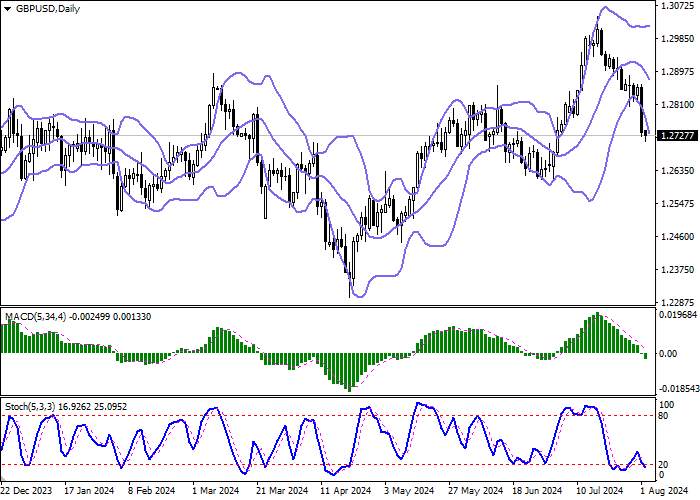Select the 1.26350 price scale label
The image size is (700, 500).
[x=678, y=171]
